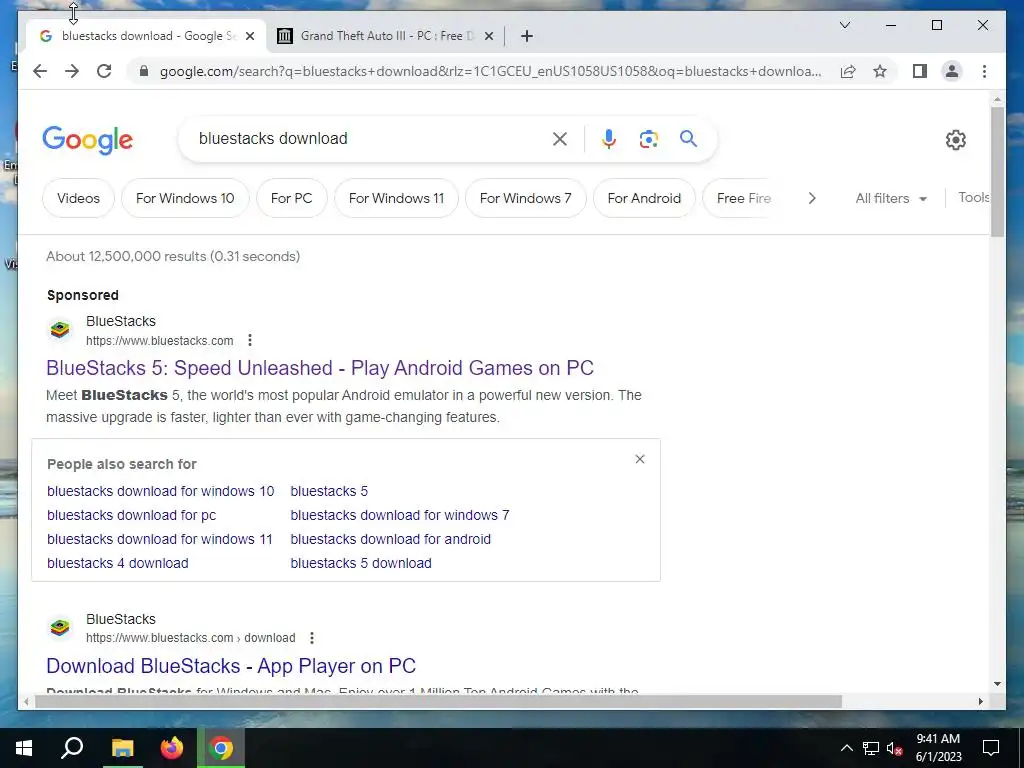Select the For PC filter chip

(291, 198)
